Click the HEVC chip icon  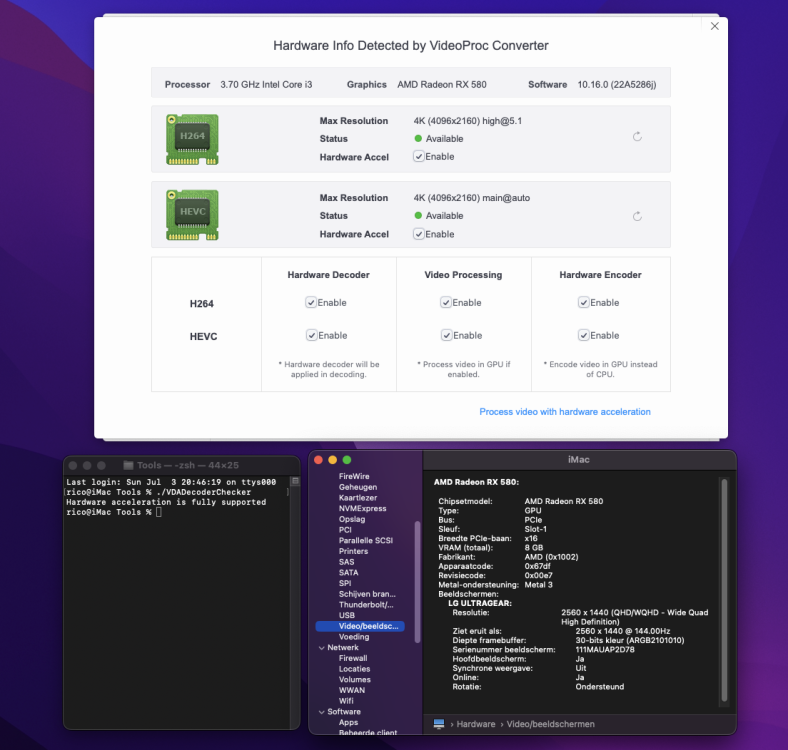click(x=192, y=215)
